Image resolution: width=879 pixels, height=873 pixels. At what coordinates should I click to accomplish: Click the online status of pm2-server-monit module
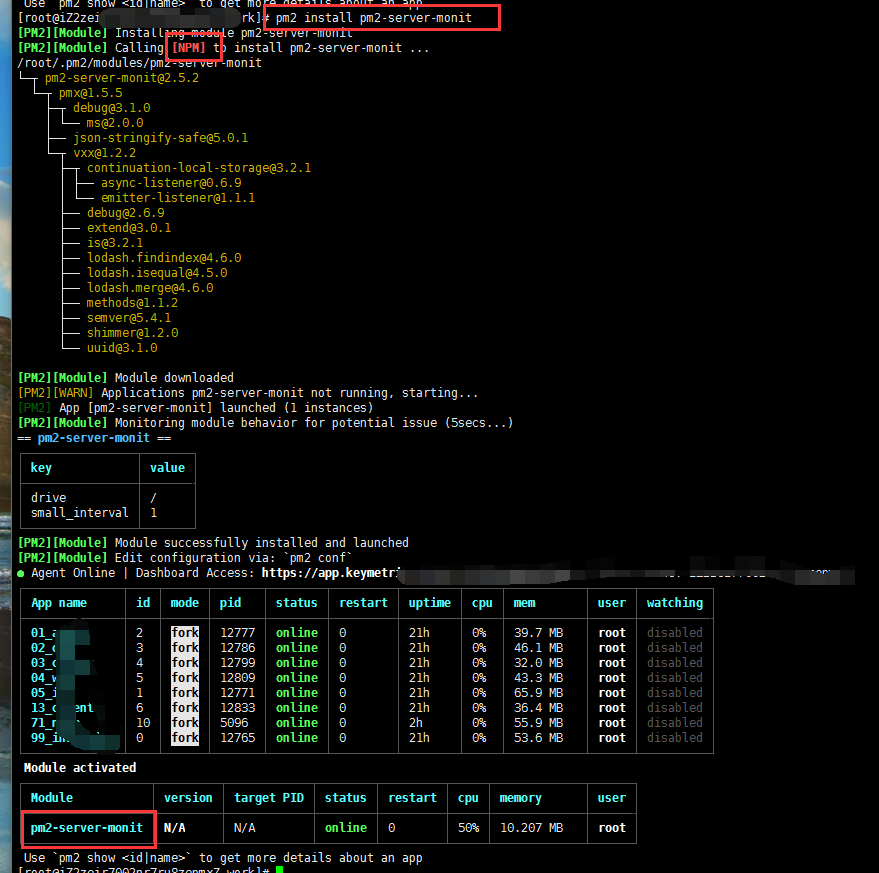point(346,828)
